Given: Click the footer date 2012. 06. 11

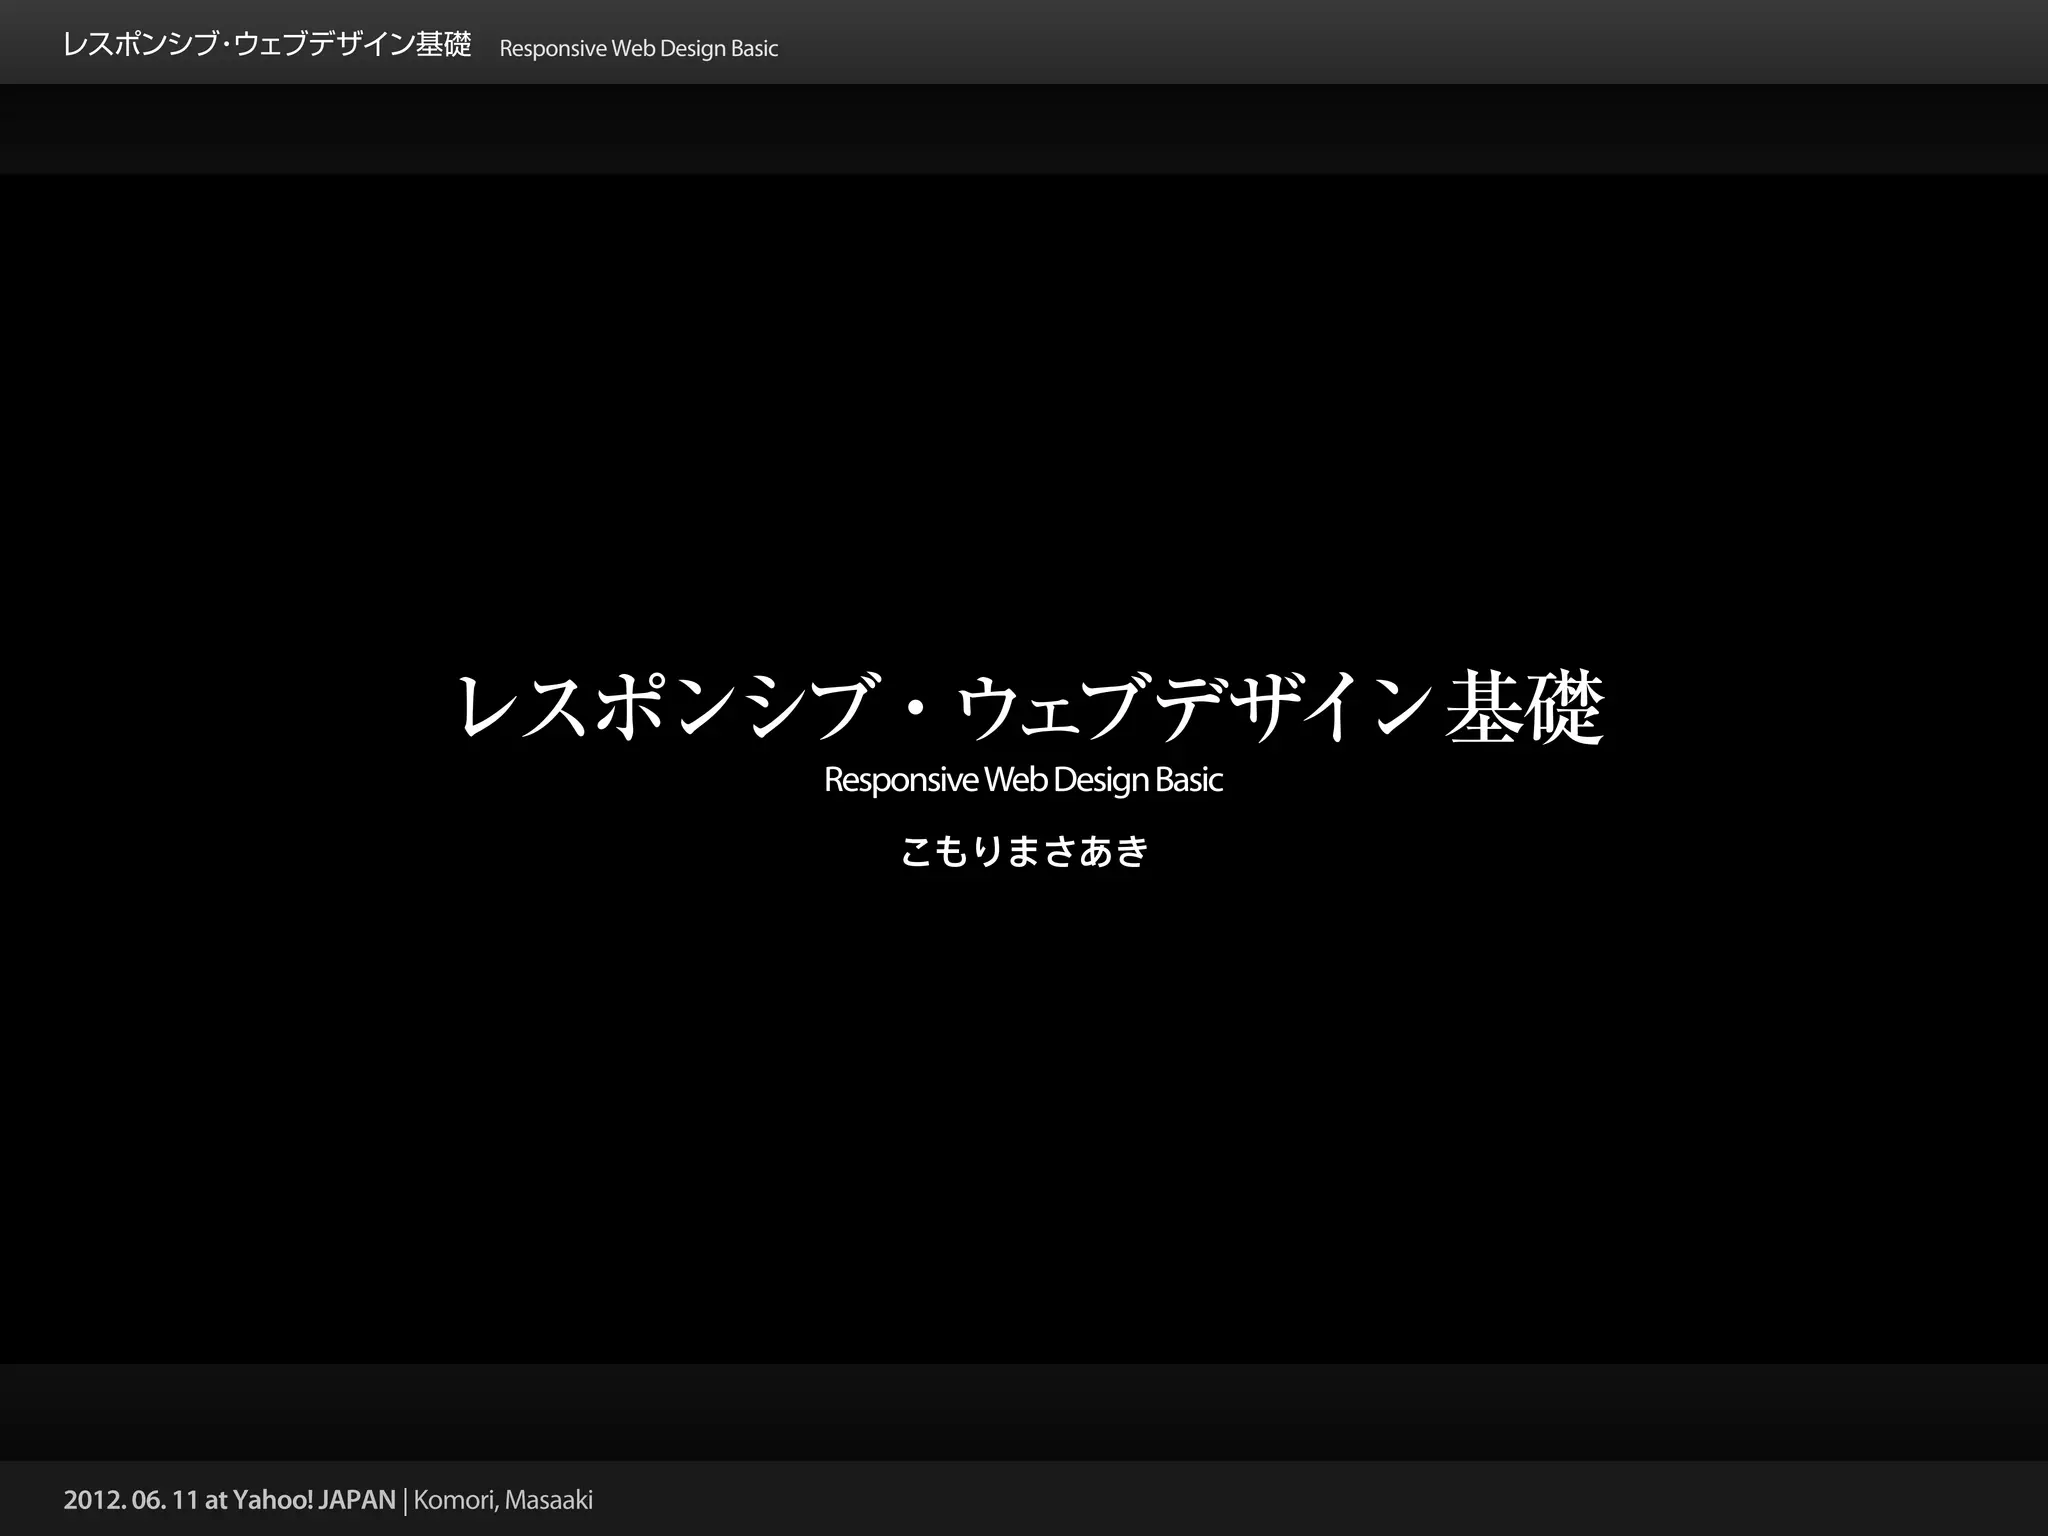Looking at the screenshot, I should (x=131, y=1500).
